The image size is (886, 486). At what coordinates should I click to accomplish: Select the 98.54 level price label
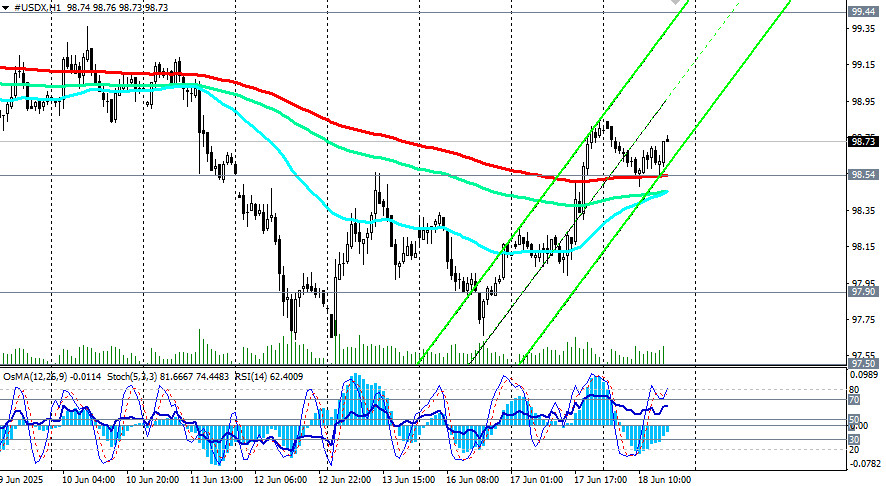pyautogui.click(x=863, y=175)
